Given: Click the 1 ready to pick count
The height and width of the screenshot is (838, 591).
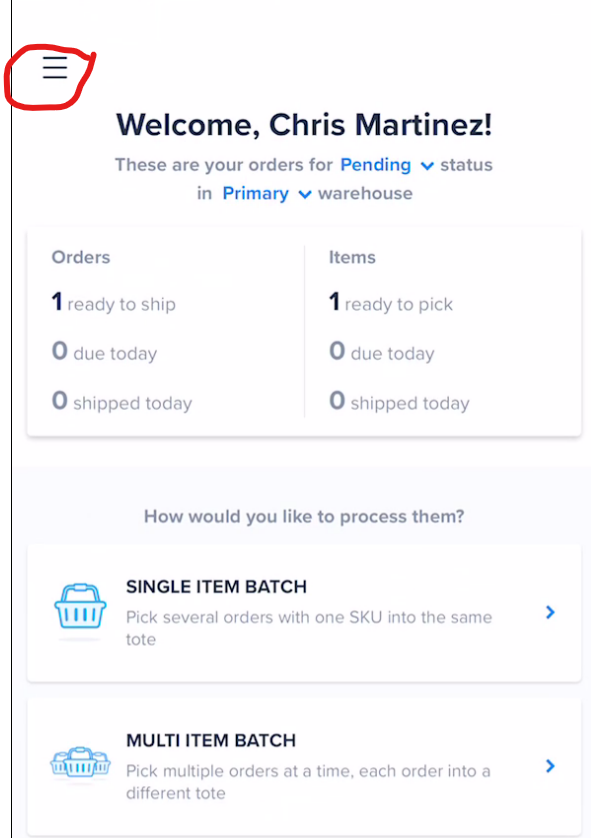Looking at the screenshot, I should click(391, 302).
